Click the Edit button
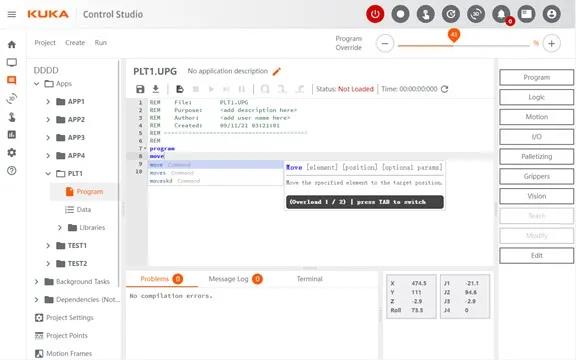The image size is (576, 360). click(536, 255)
